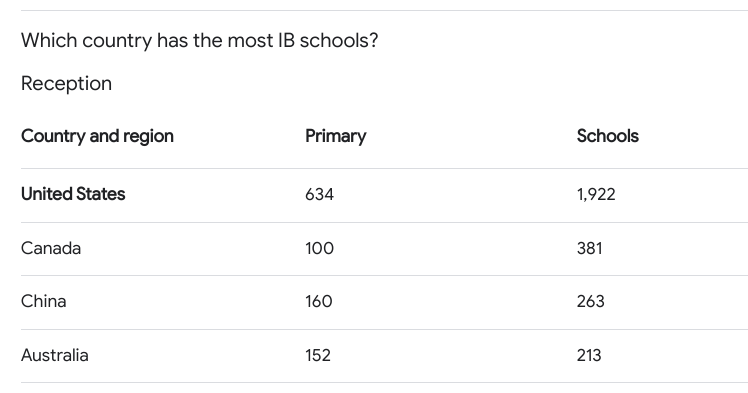Screen dimensions: 748x393
Task: Click China's Primary value 160
Action: point(319,301)
